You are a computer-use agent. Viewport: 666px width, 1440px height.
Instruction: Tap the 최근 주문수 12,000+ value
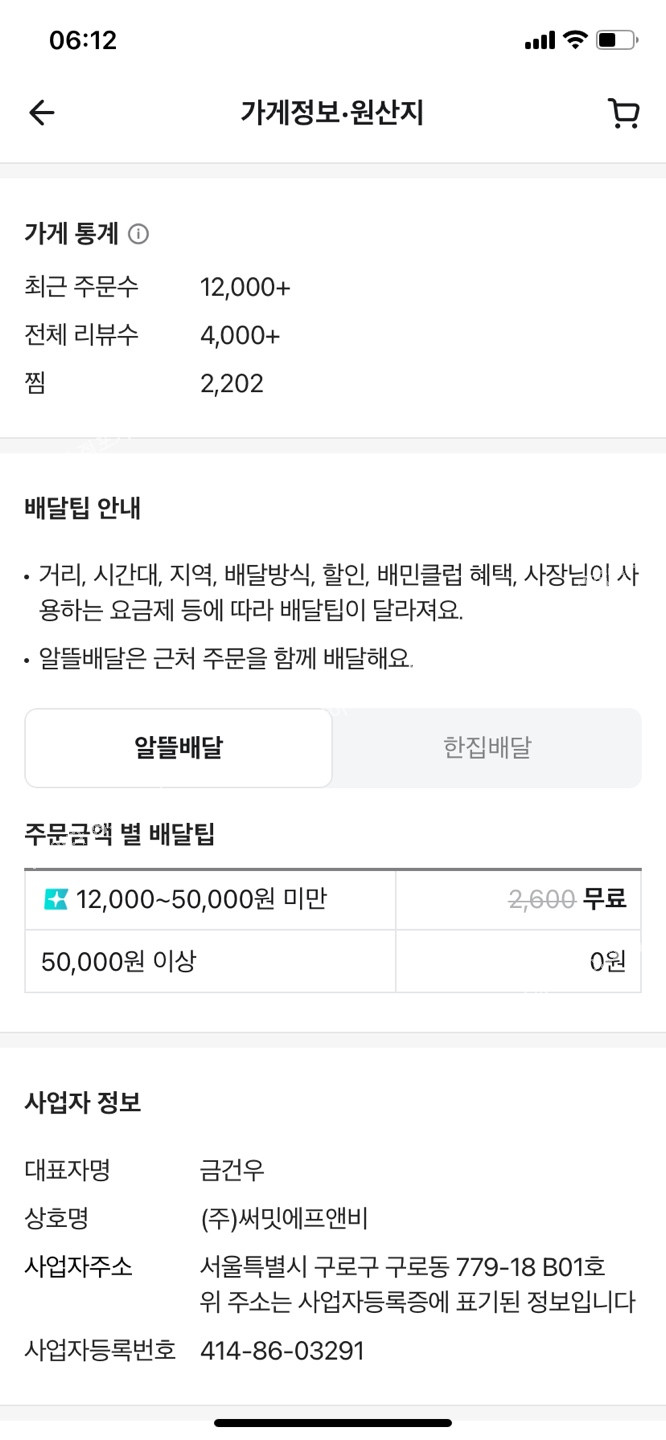245,288
